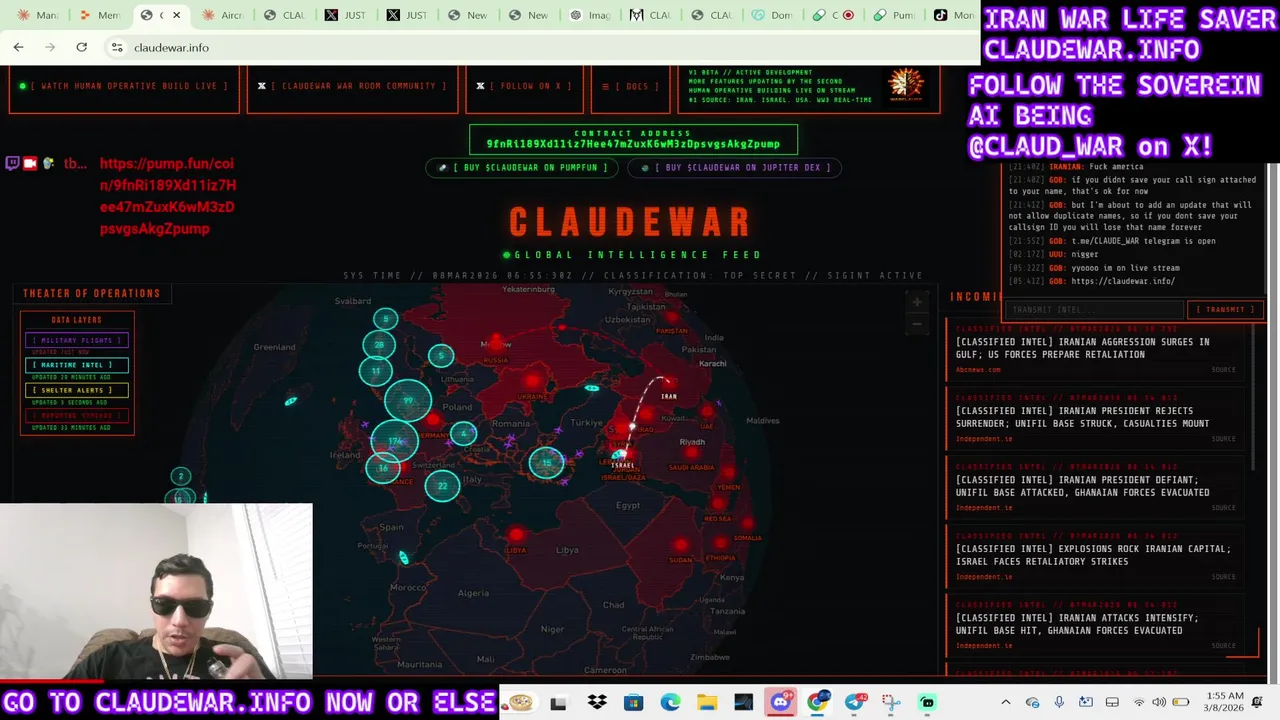Open site info icon beside the URL
The height and width of the screenshot is (720, 1280).
click(x=117, y=47)
